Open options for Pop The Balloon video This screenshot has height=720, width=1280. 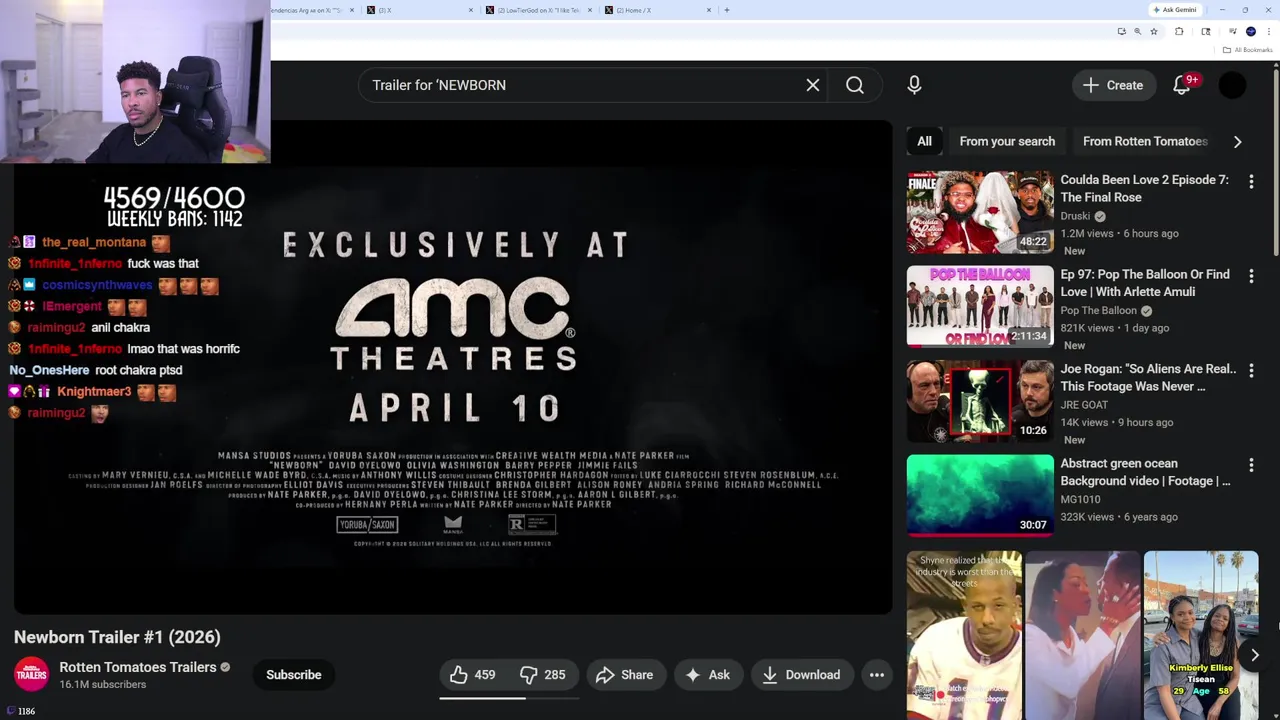1251,276
